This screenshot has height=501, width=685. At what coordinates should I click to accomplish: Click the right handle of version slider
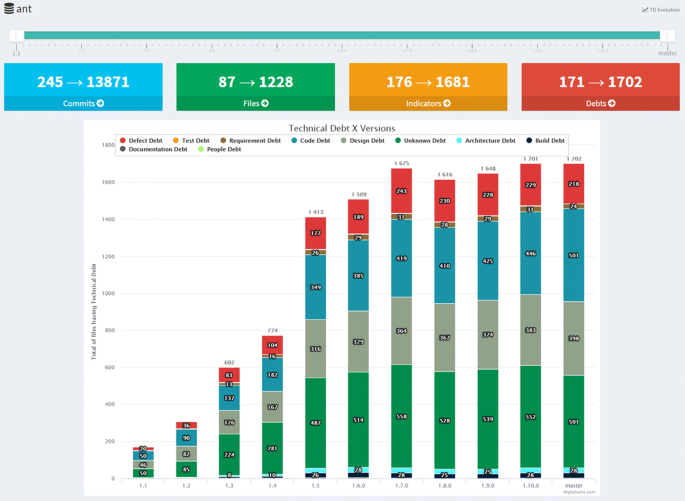(667, 35)
